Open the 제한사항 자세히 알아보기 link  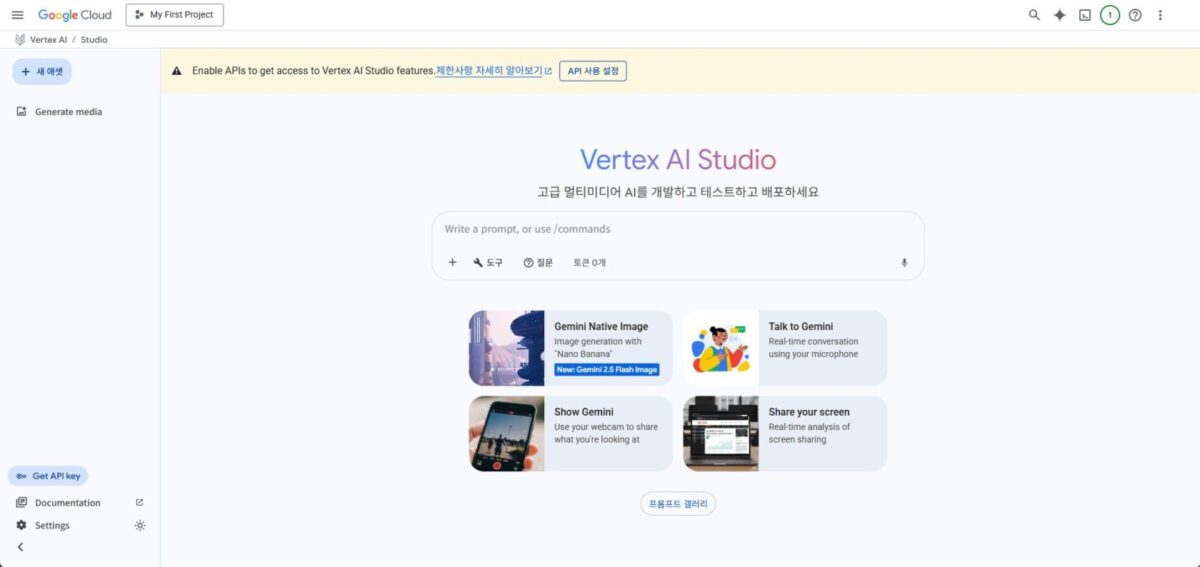[x=489, y=71]
